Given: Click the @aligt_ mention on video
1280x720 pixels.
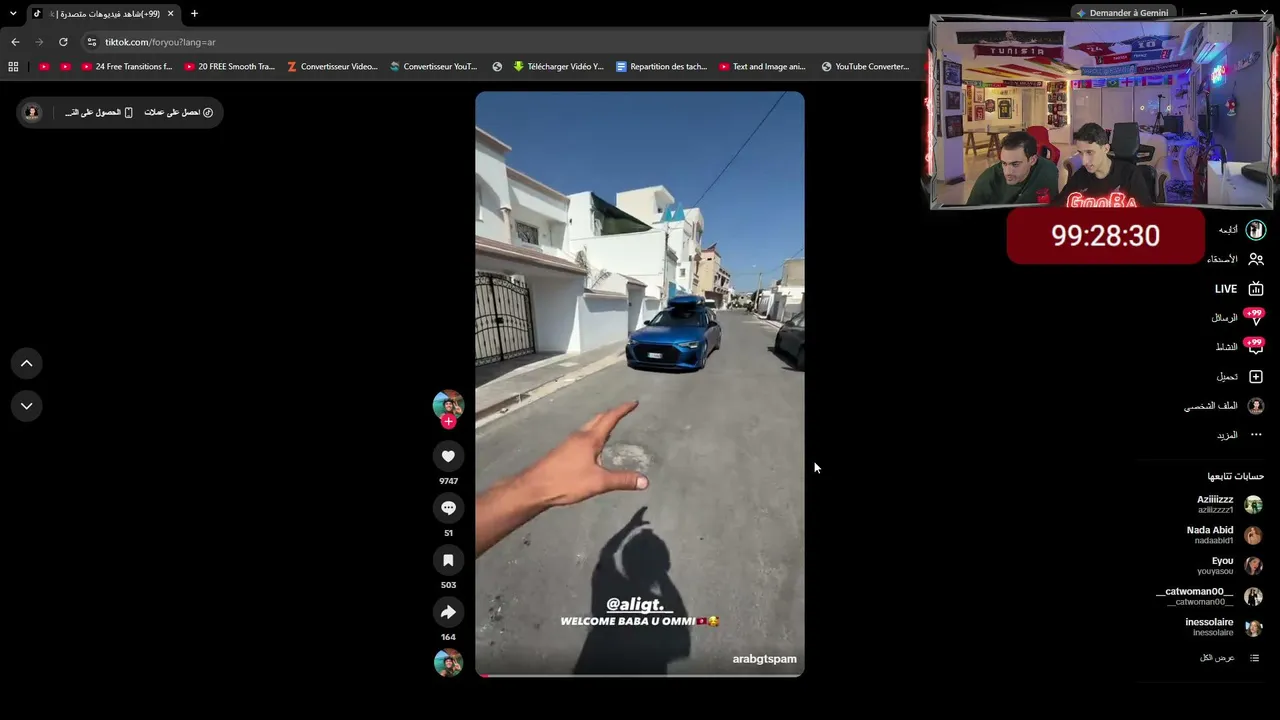Looking at the screenshot, I should [x=639, y=604].
